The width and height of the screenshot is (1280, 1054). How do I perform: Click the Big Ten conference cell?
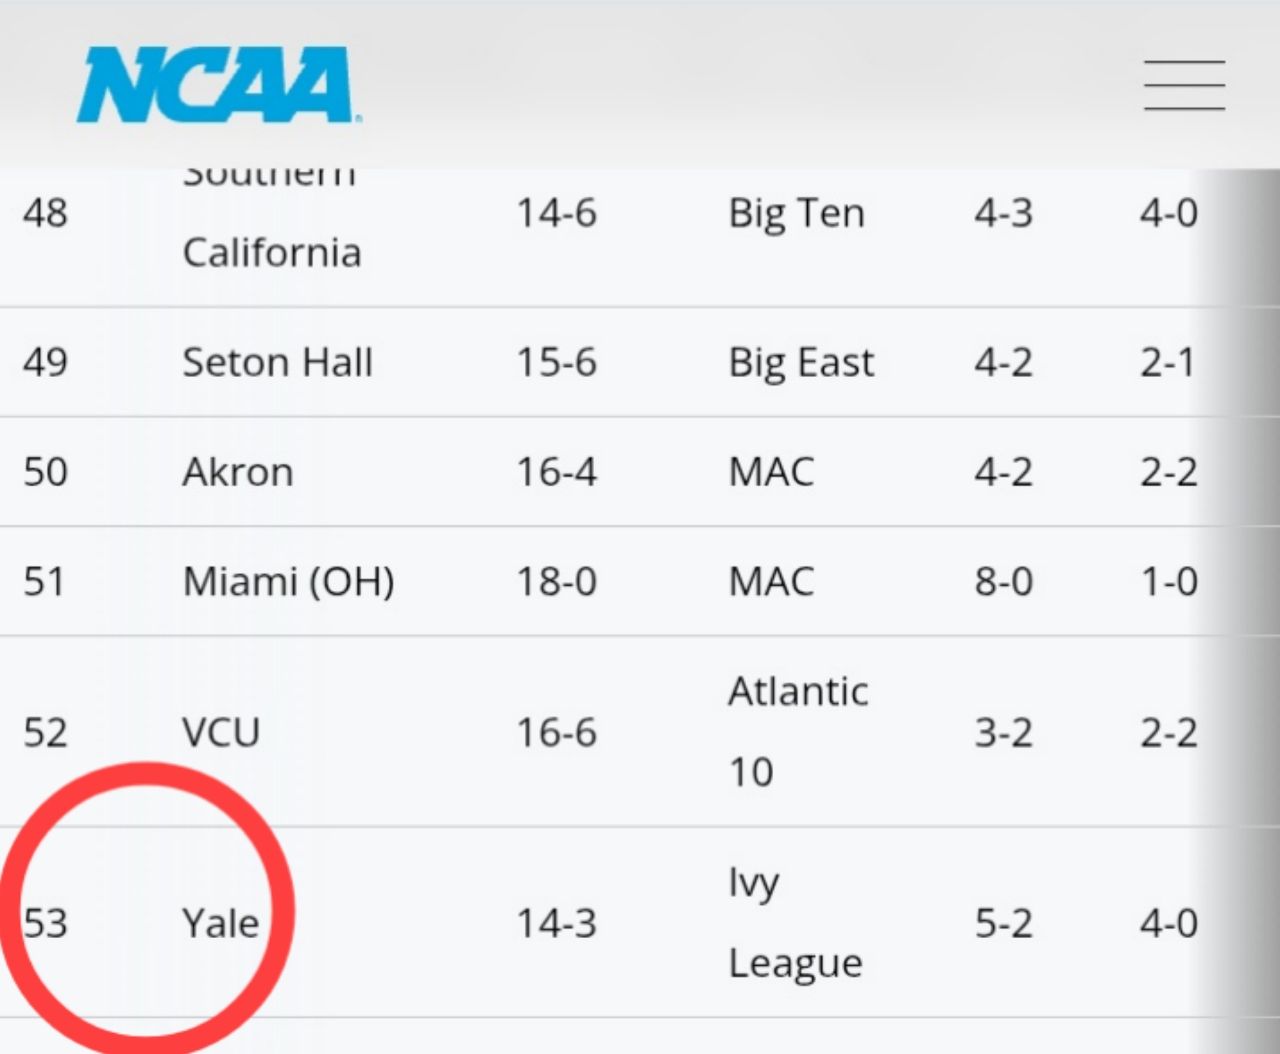[796, 213]
